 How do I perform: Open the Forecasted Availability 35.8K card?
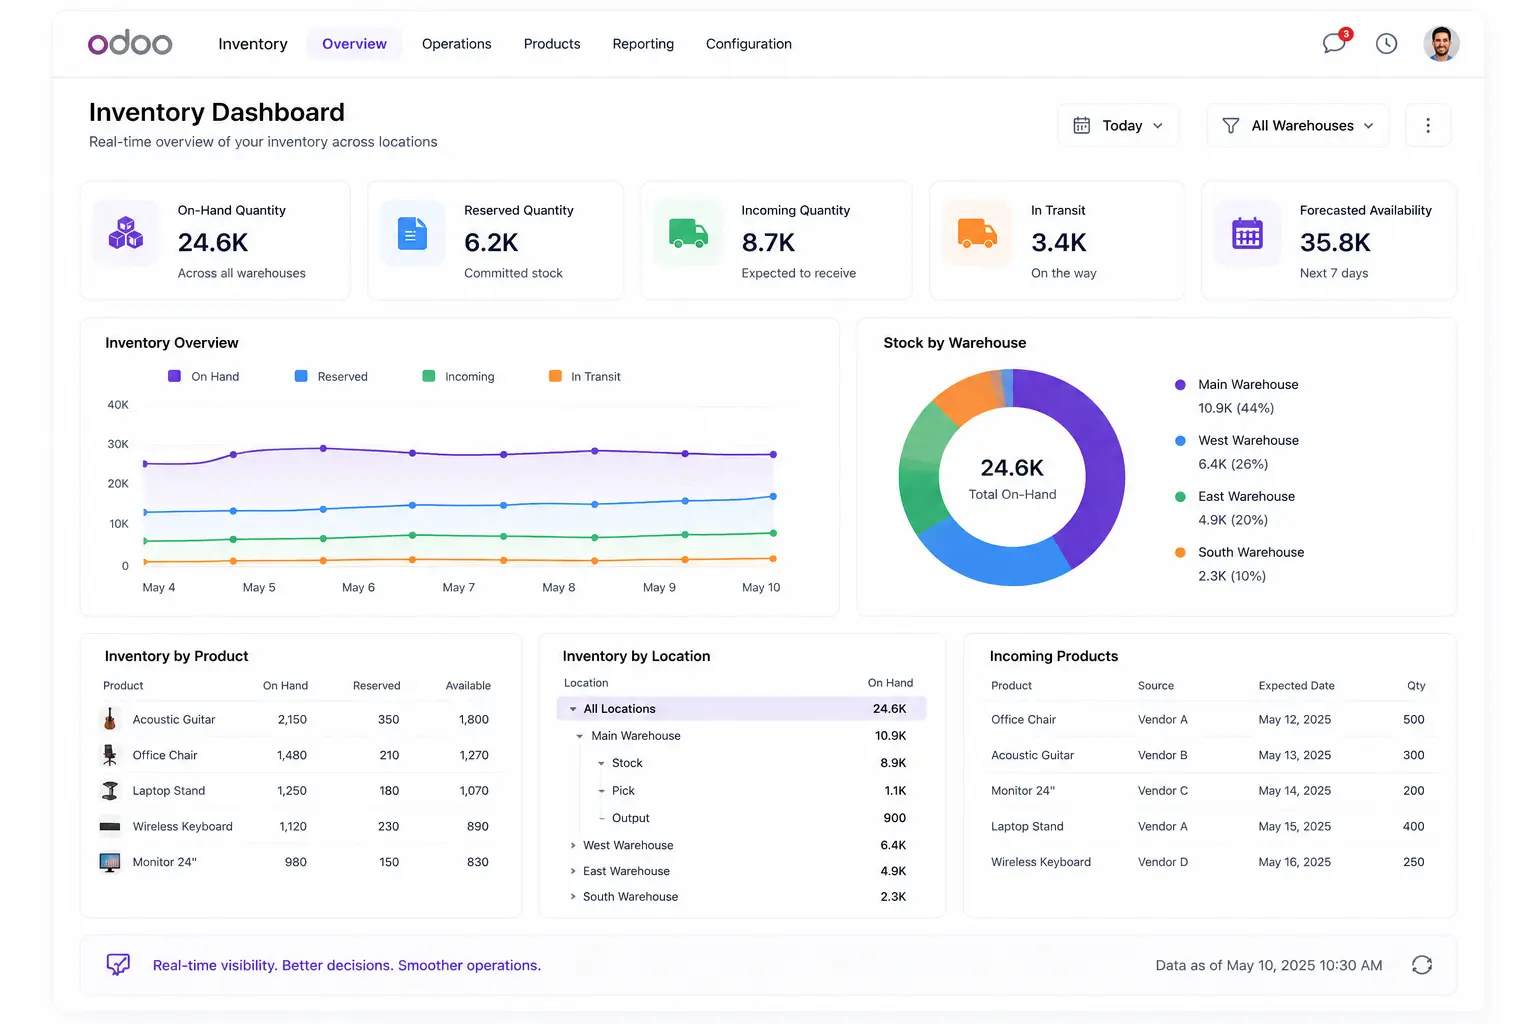[x=1329, y=240]
